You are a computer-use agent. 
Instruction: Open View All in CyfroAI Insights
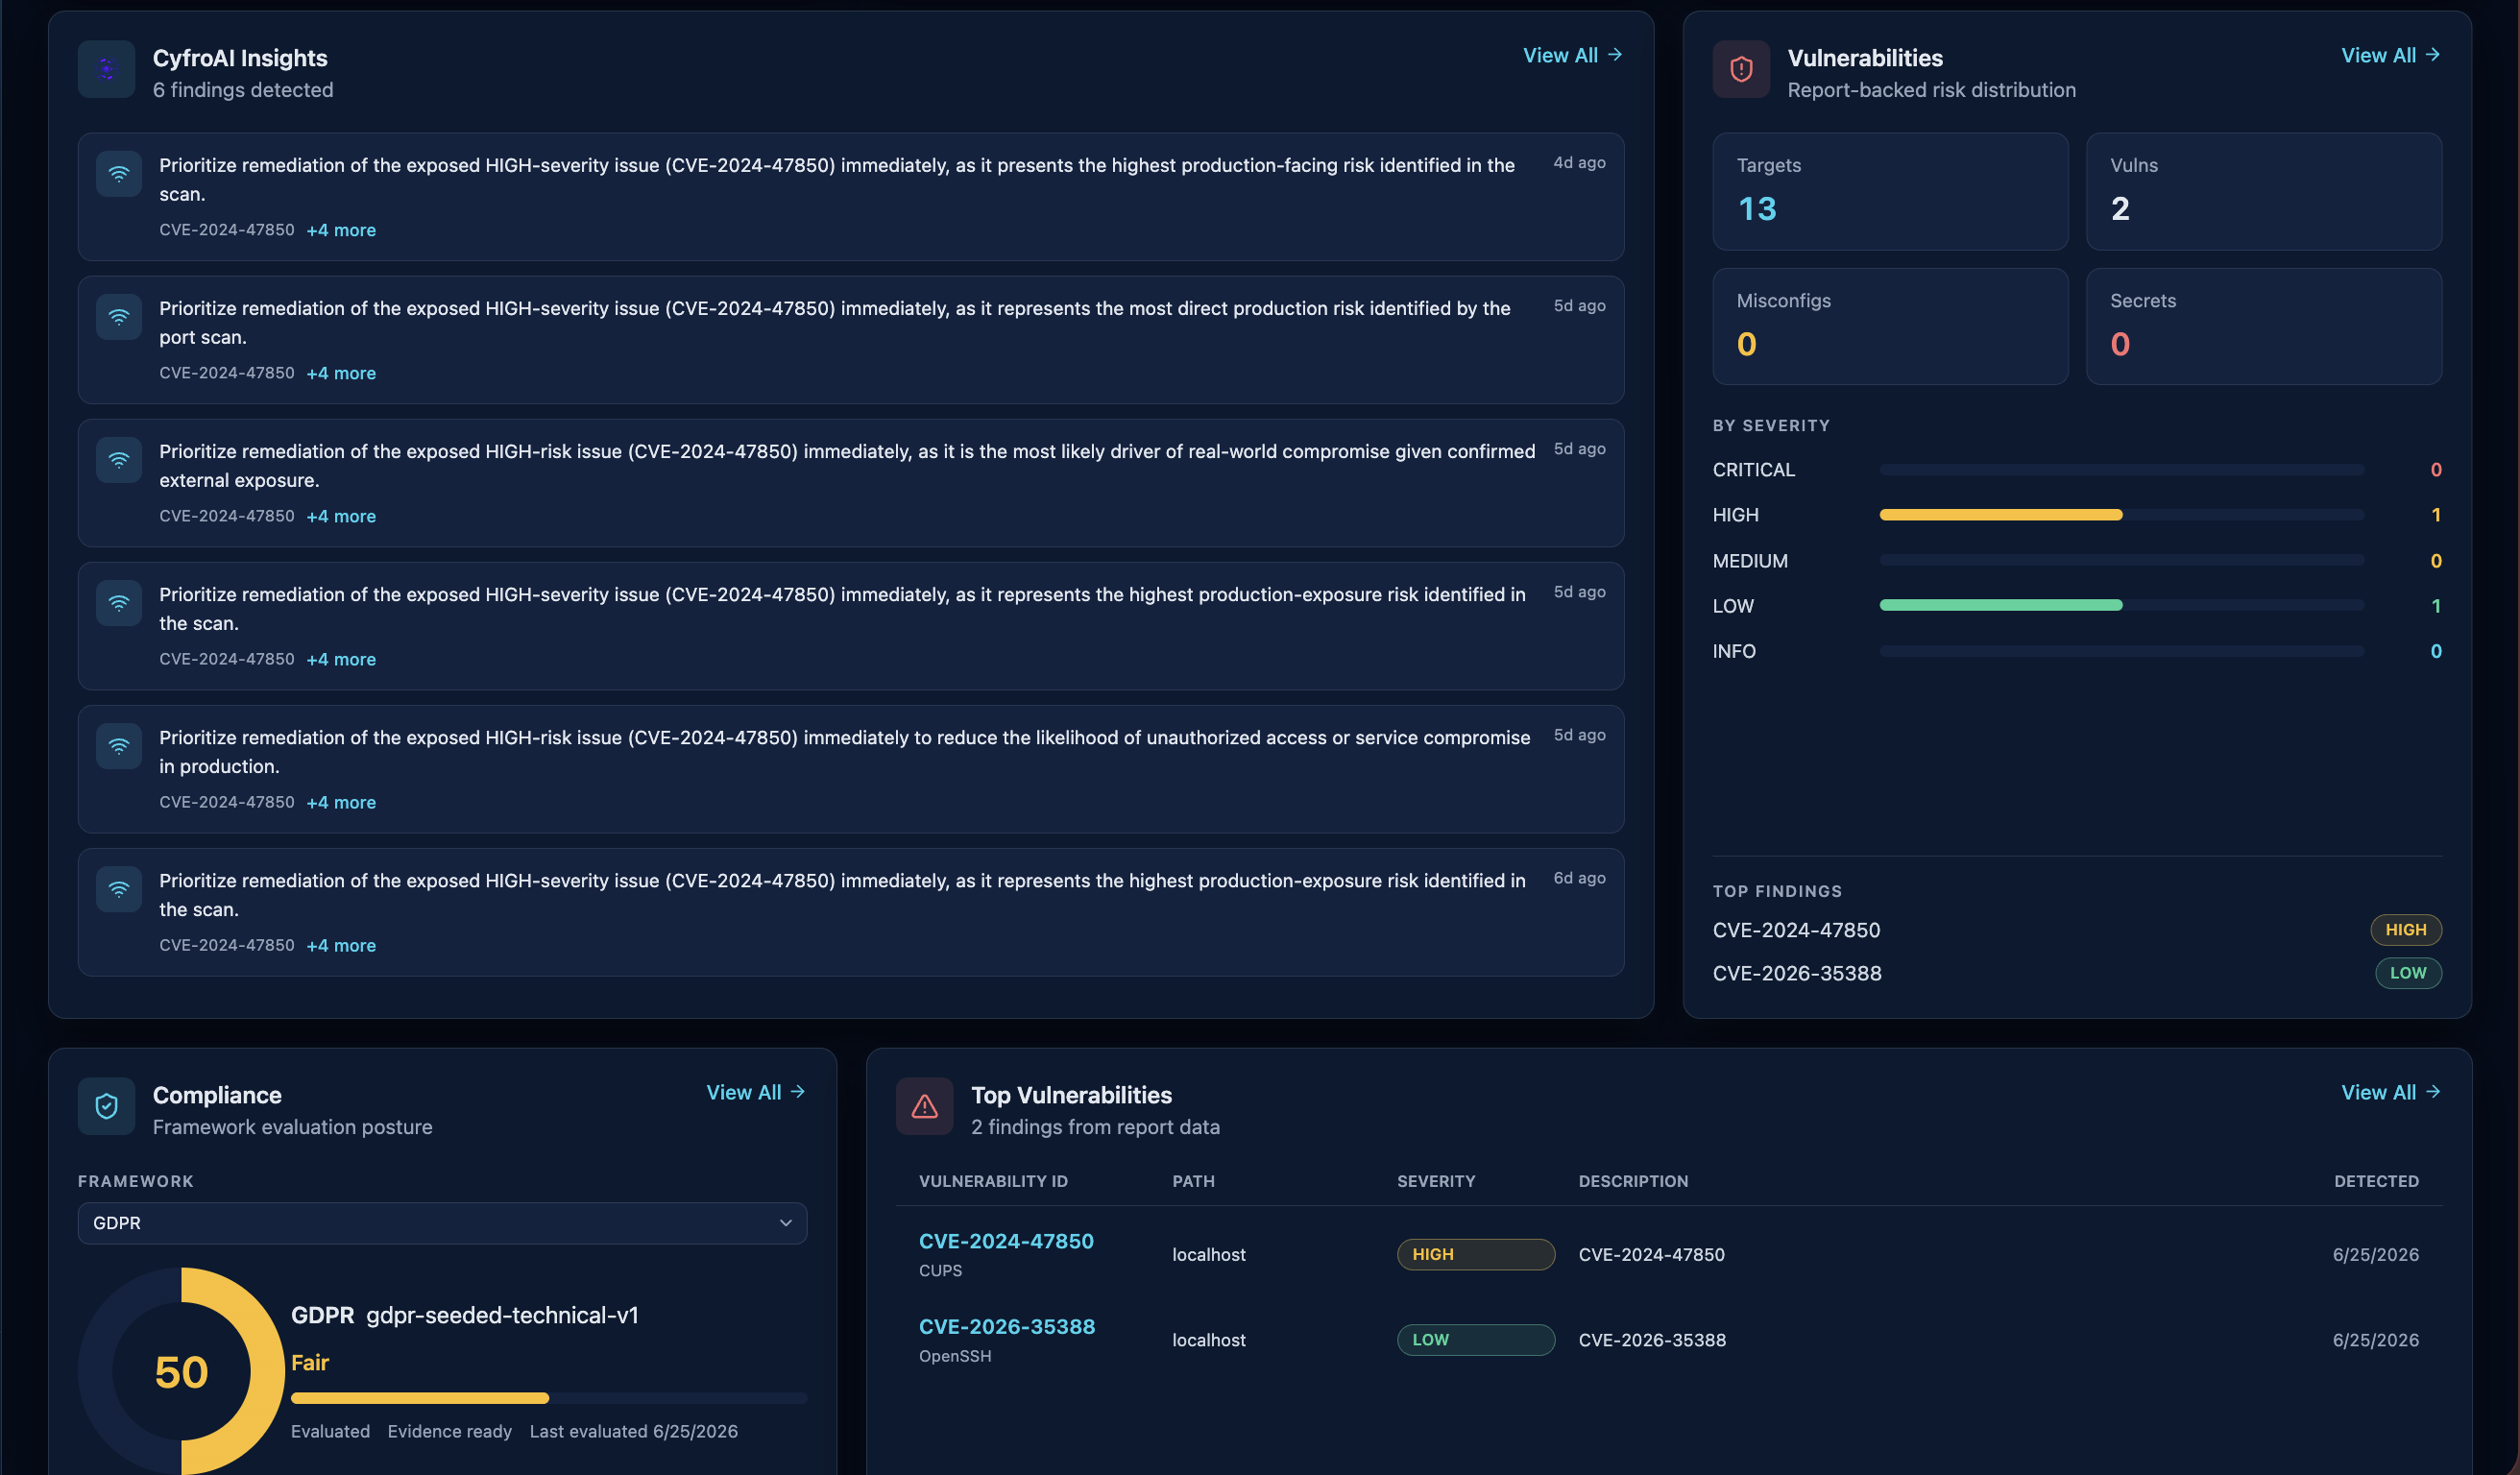1572,56
